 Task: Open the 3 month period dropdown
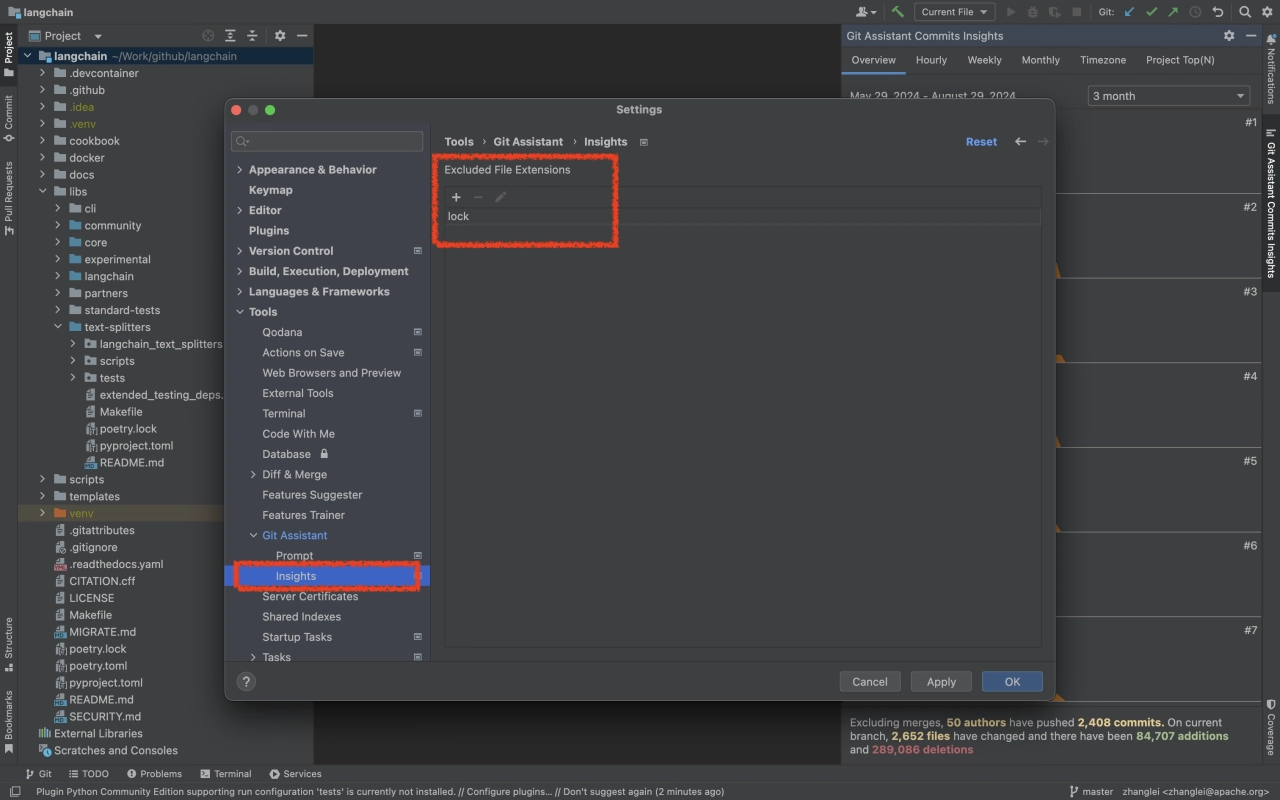1169,96
